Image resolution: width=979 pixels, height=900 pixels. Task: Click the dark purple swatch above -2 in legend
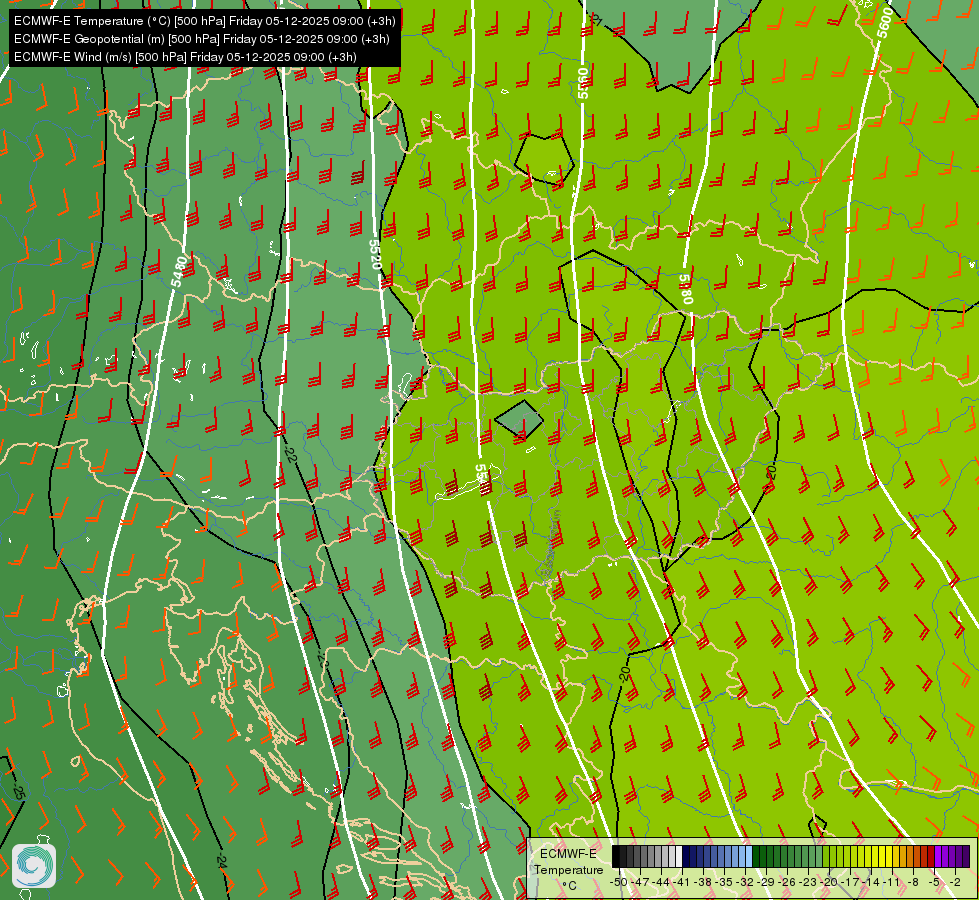pyautogui.click(x=967, y=856)
